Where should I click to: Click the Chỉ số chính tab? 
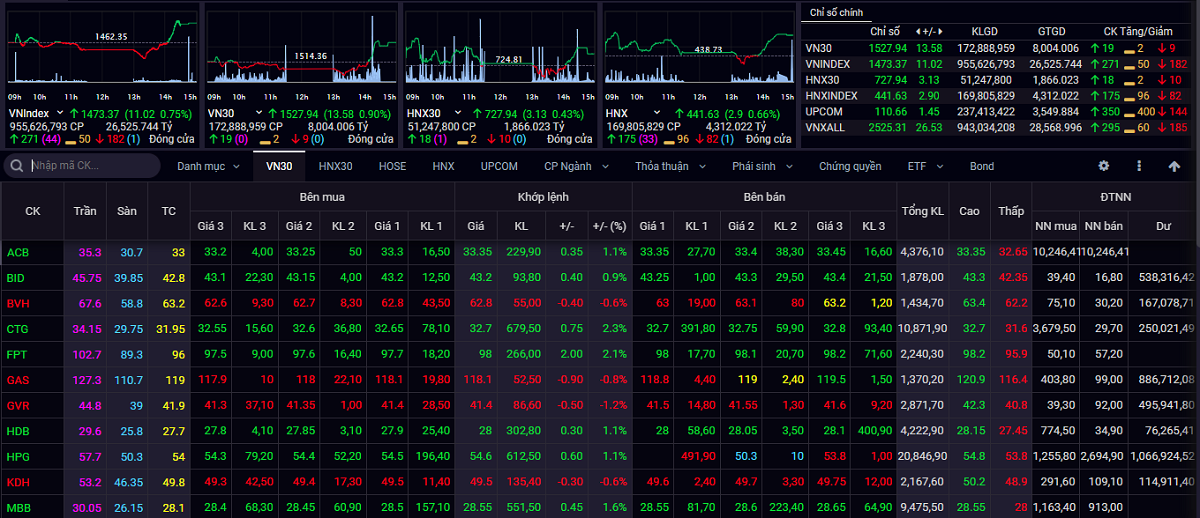[x=836, y=12]
